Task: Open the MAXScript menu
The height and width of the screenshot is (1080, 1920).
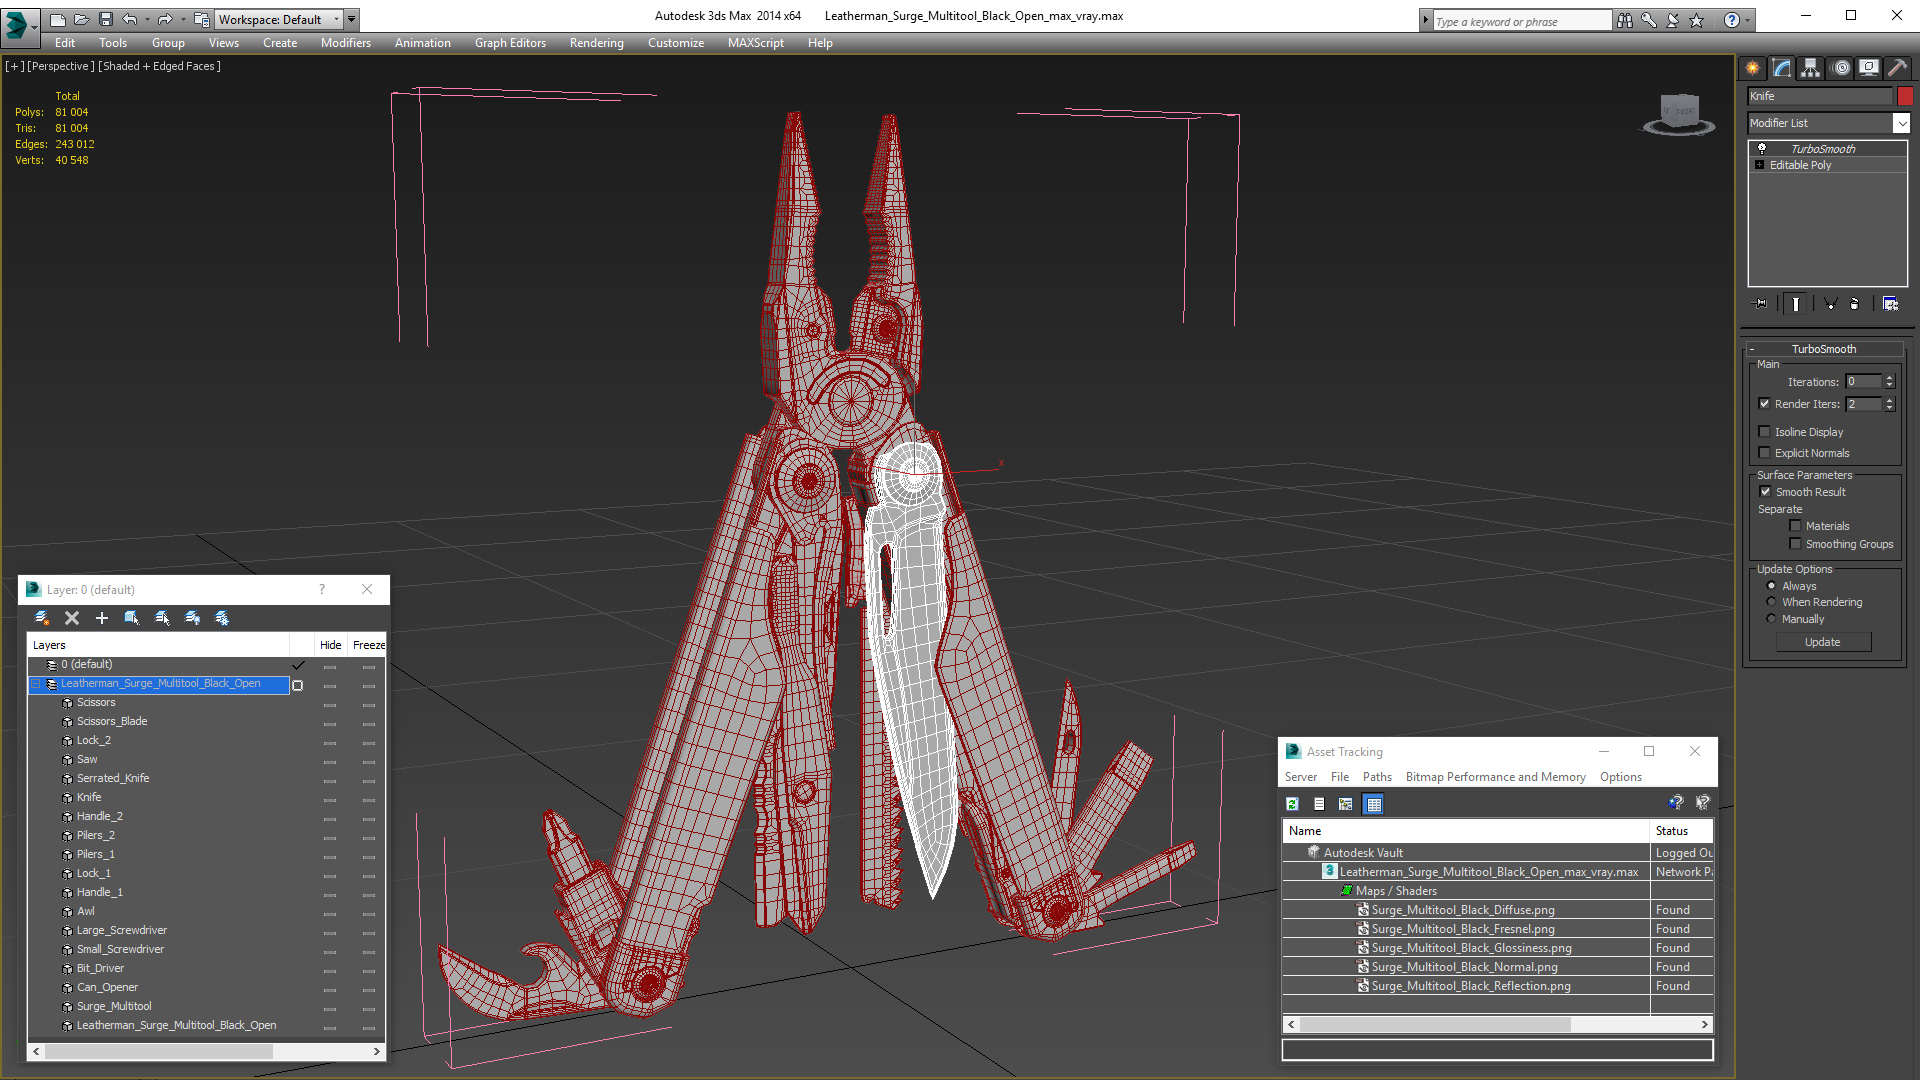Action: point(755,43)
